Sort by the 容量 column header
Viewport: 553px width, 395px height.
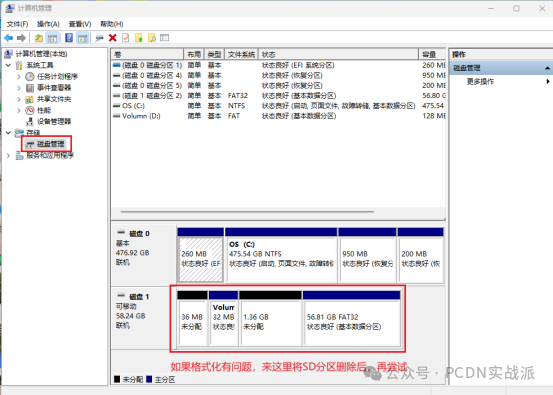[432, 54]
